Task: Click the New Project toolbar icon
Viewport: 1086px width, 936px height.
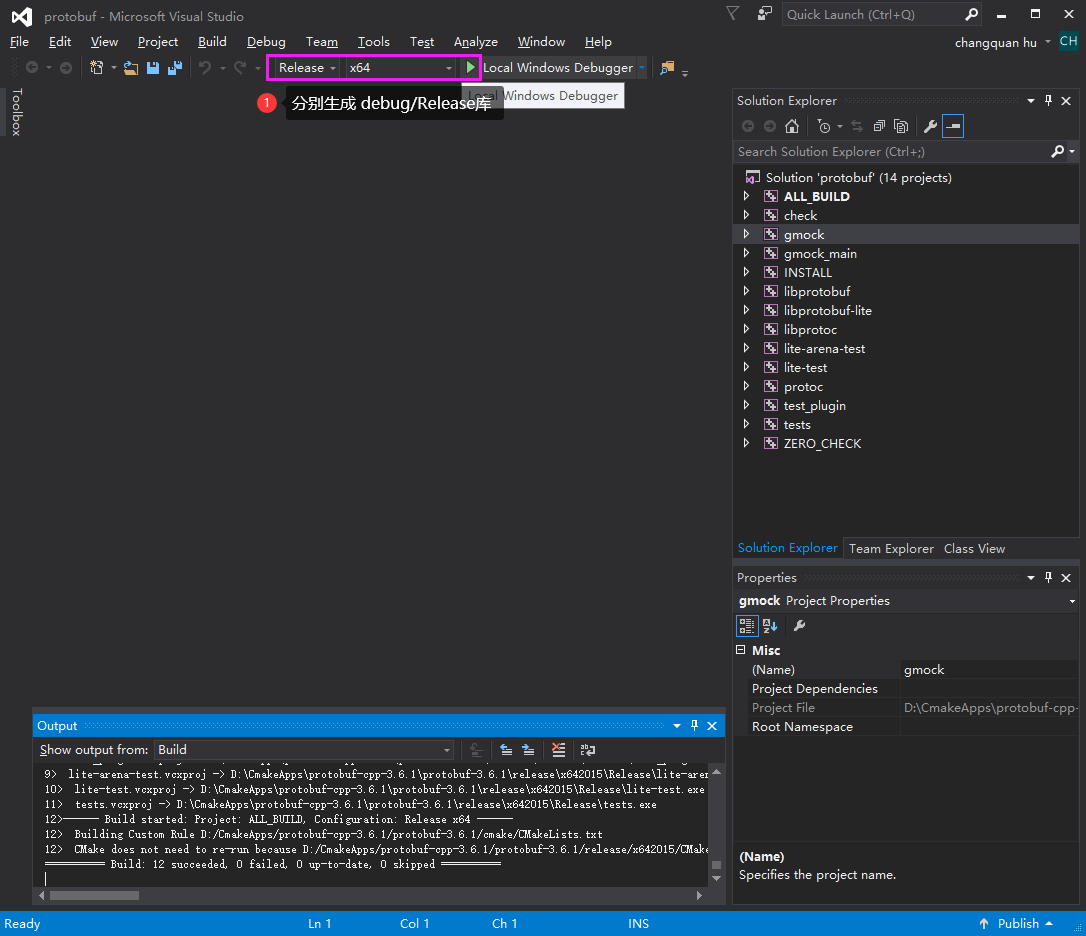Action: [96, 67]
